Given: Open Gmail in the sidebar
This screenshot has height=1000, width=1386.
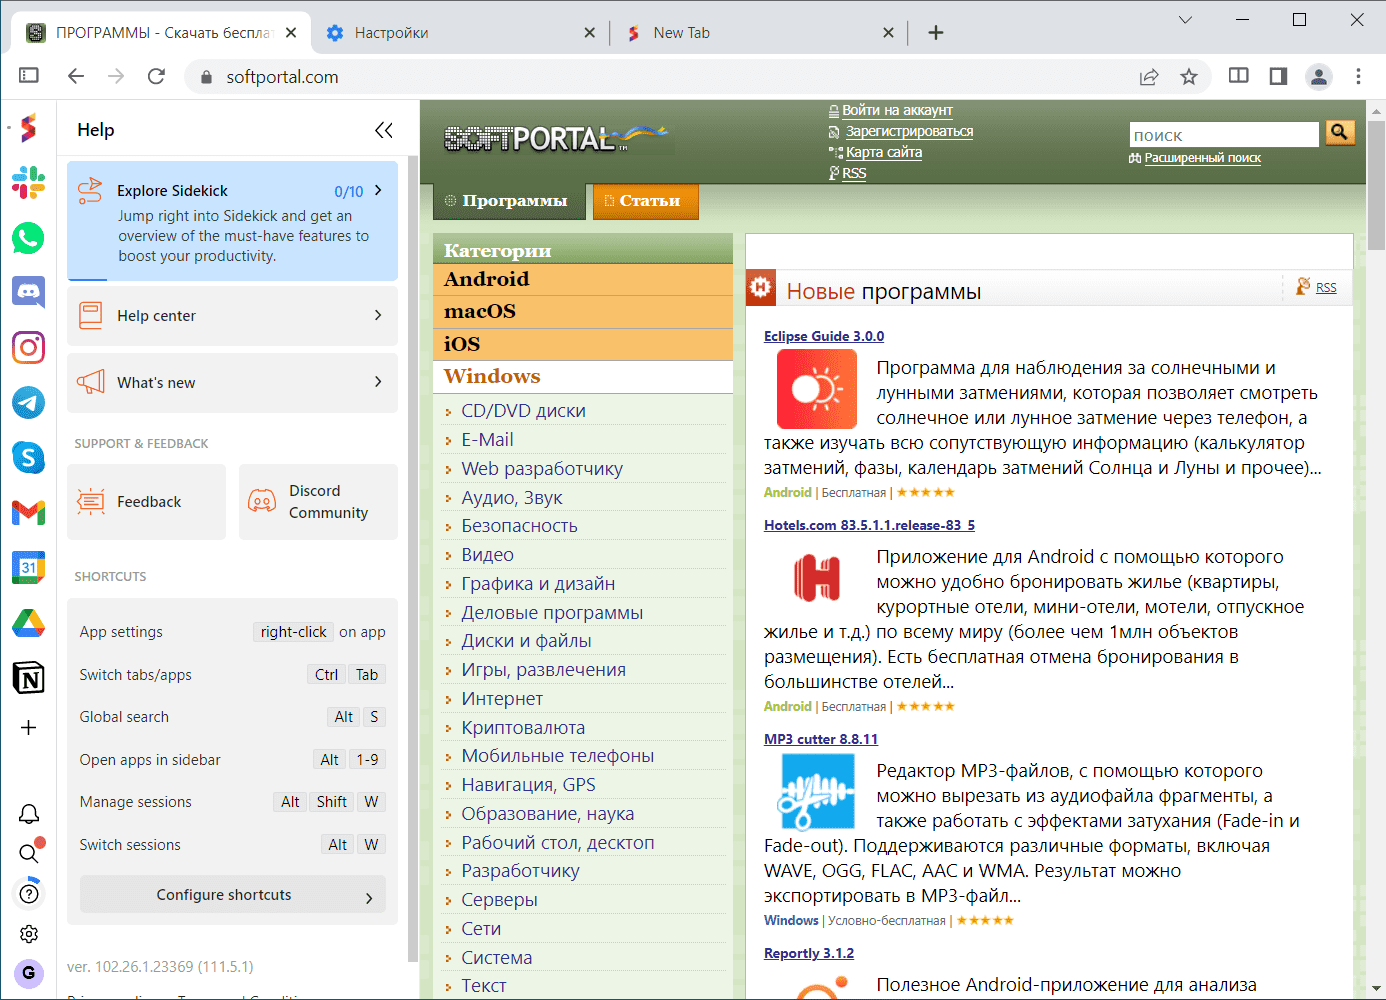Looking at the screenshot, I should coord(28,512).
